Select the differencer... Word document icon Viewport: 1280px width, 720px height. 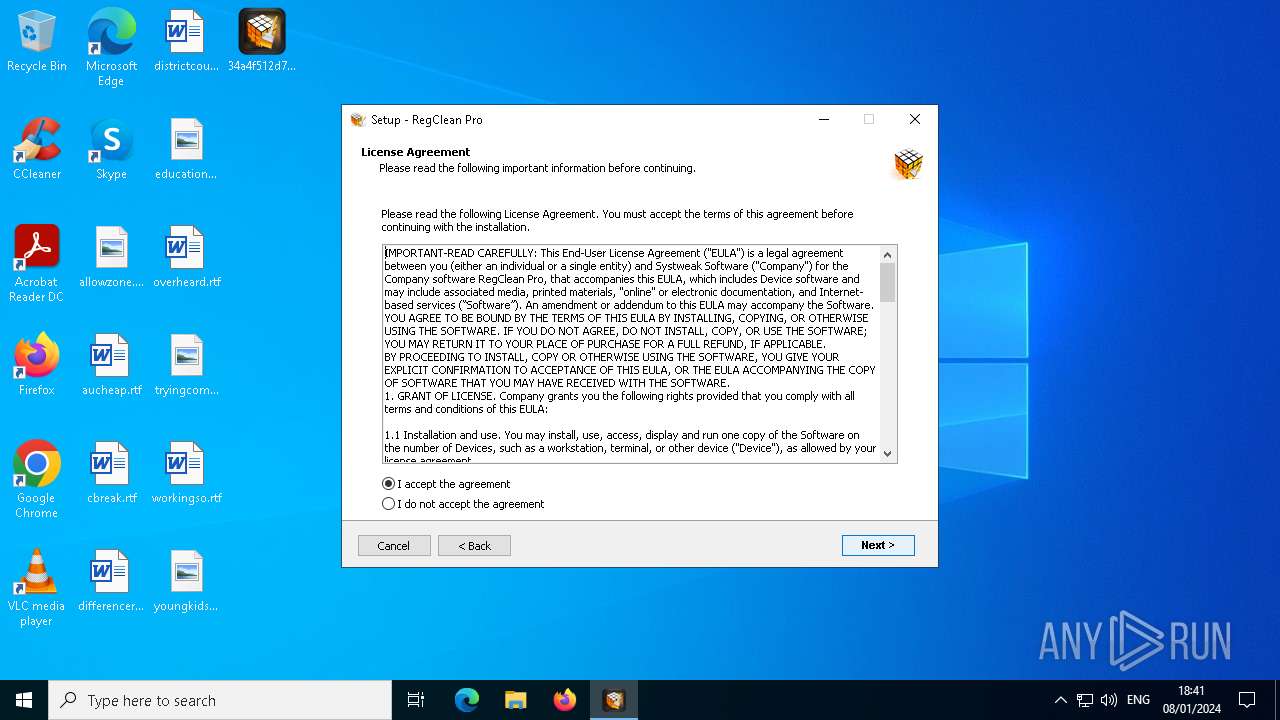(111, 581)
